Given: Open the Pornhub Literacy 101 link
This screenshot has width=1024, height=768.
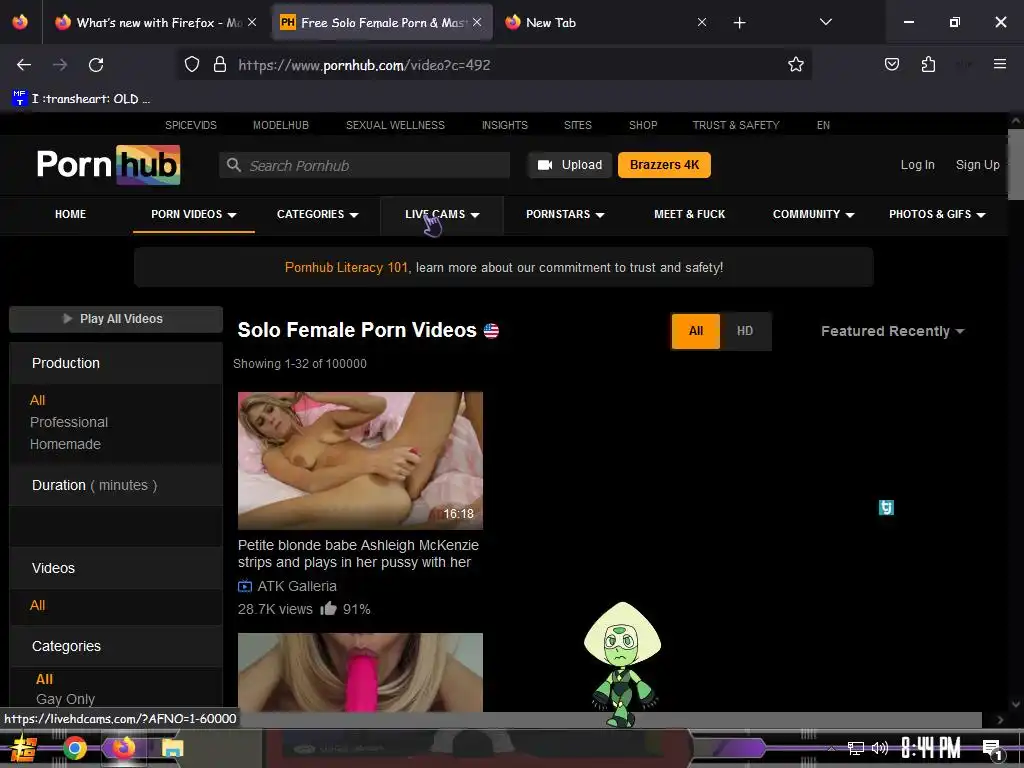Looking at the screenshot, I should (346, 268).
